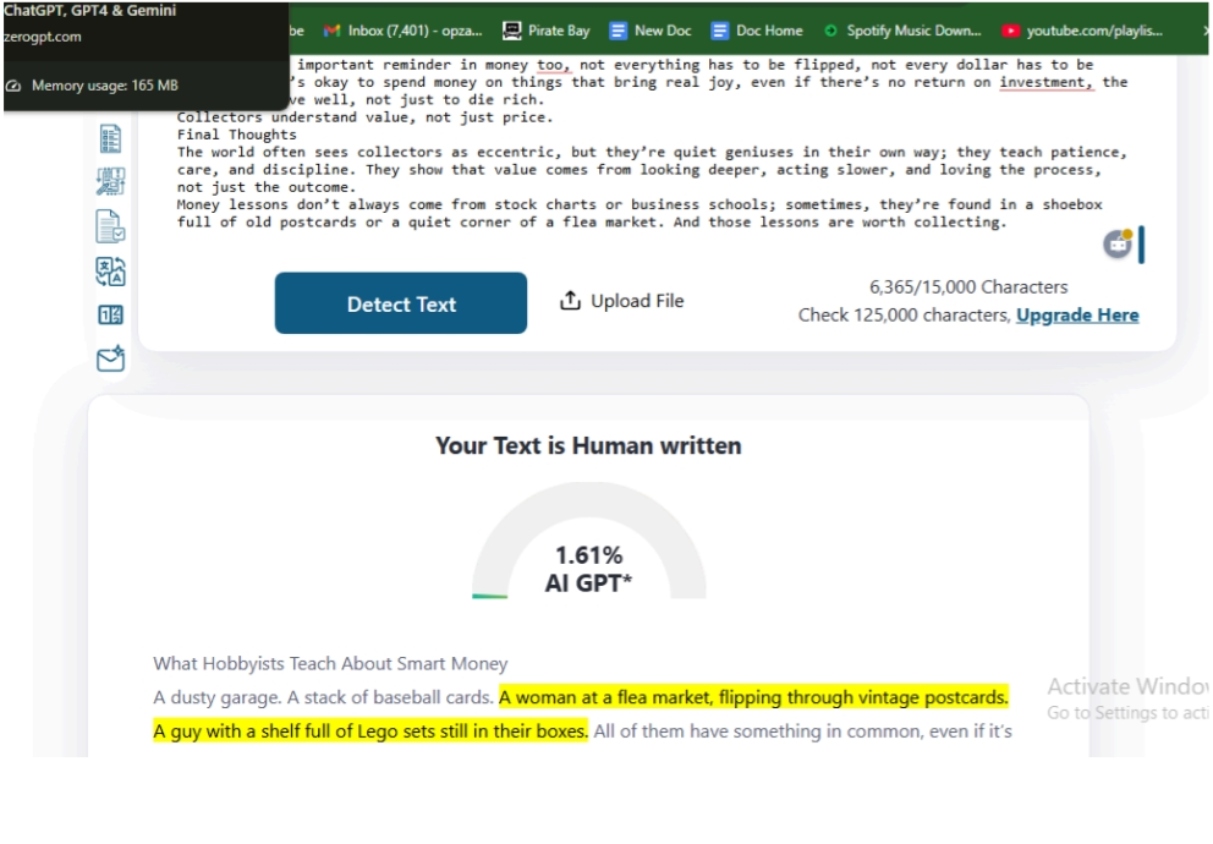1213x844 pixels.
Task: Open the Pirate Bay bookmark label
Action: tap(559, 31)
